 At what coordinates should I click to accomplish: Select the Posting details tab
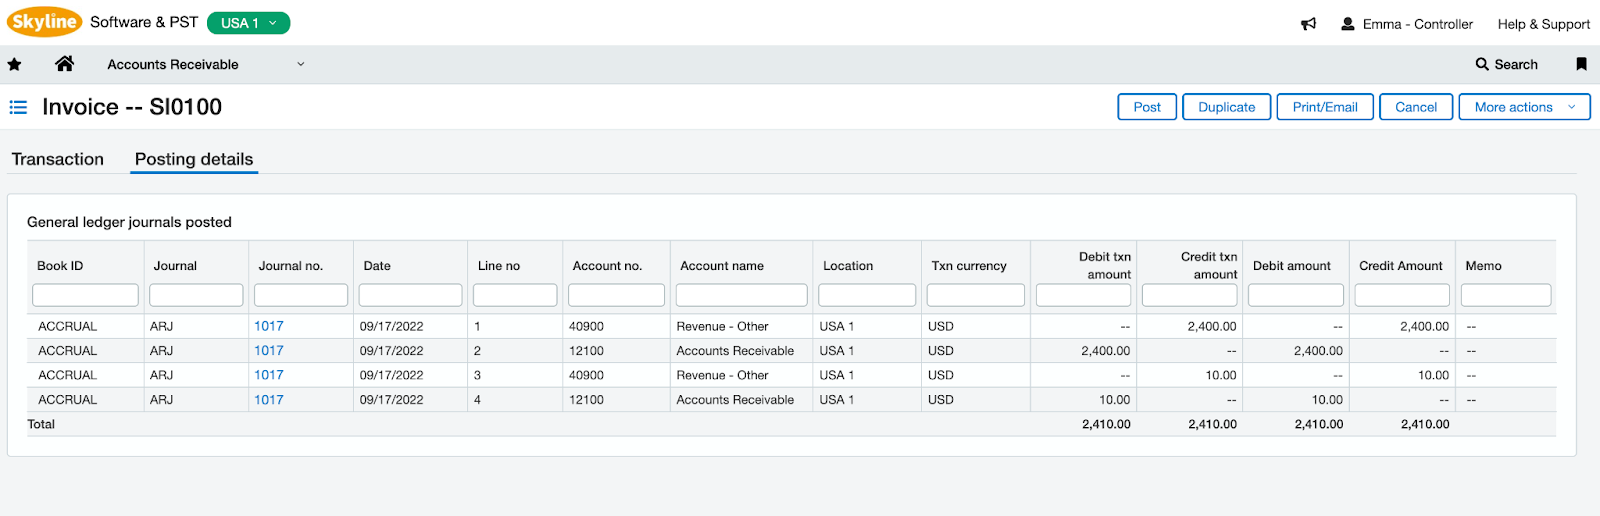click(194, 159)
